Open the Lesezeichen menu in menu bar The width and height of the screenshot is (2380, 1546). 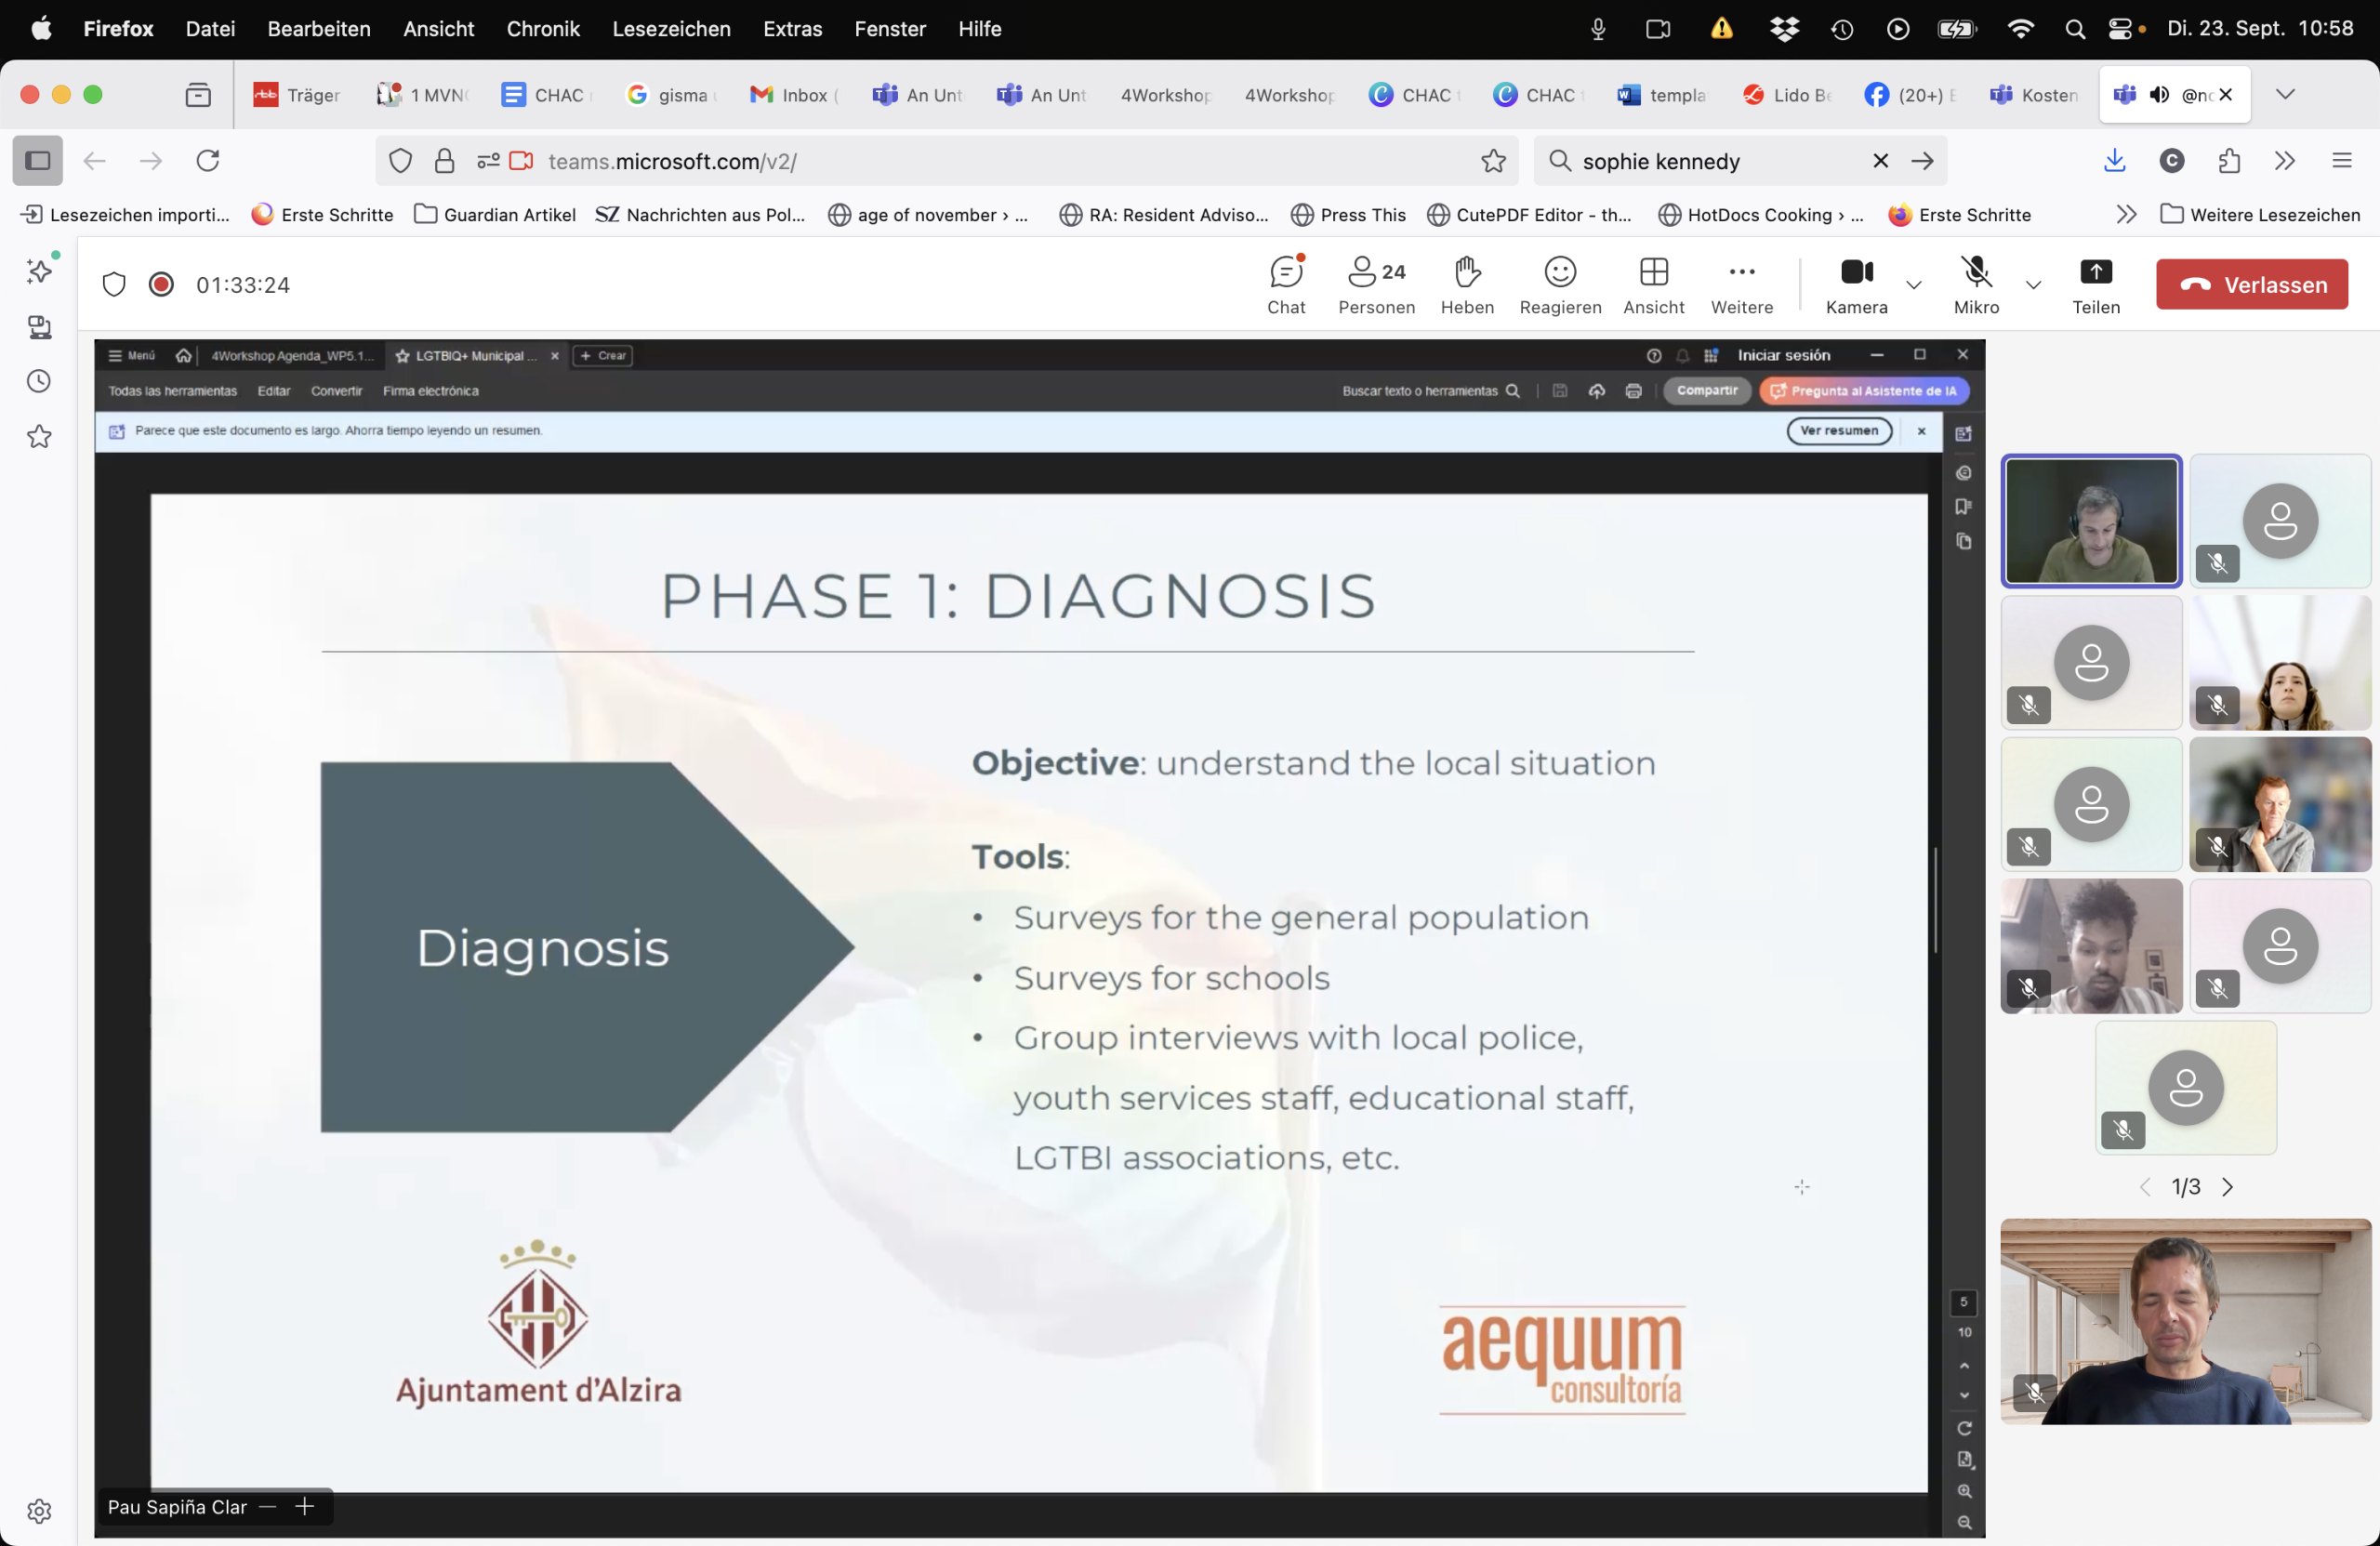(671, 29)
